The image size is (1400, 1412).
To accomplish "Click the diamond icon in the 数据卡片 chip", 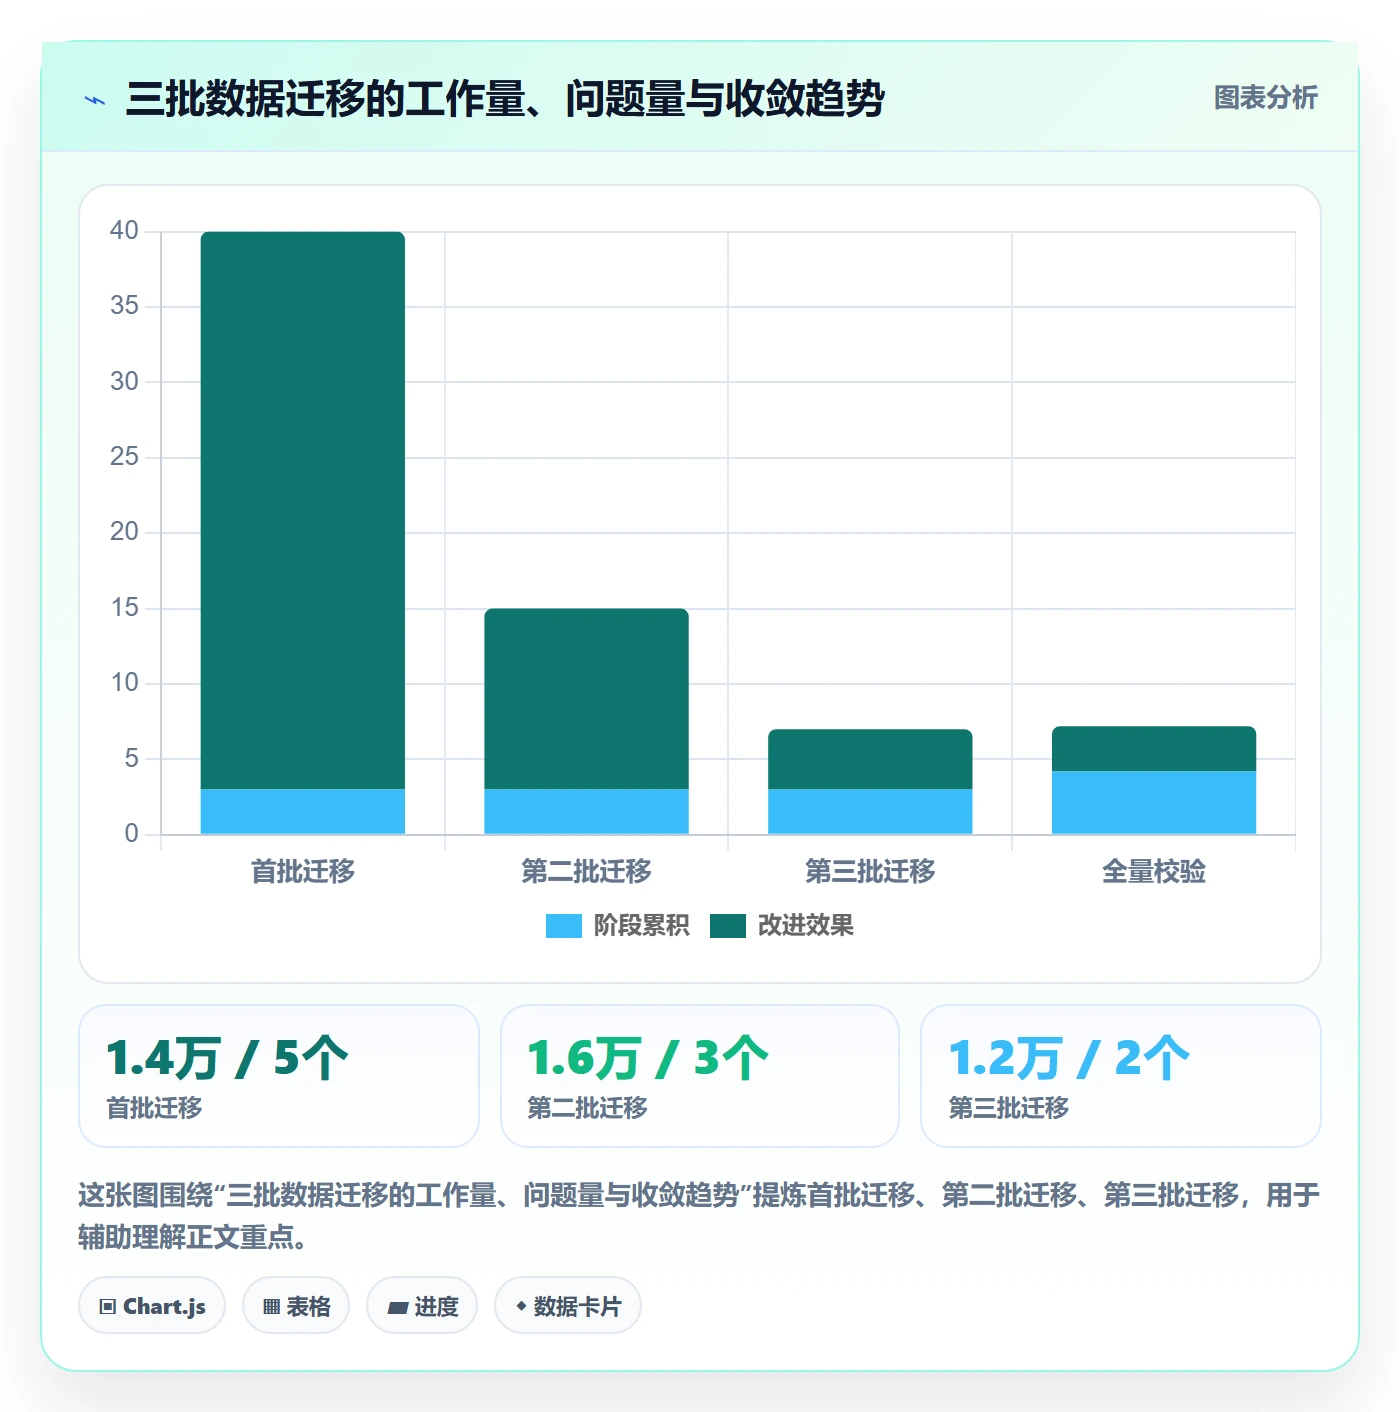I will (x=521, y=1306).
